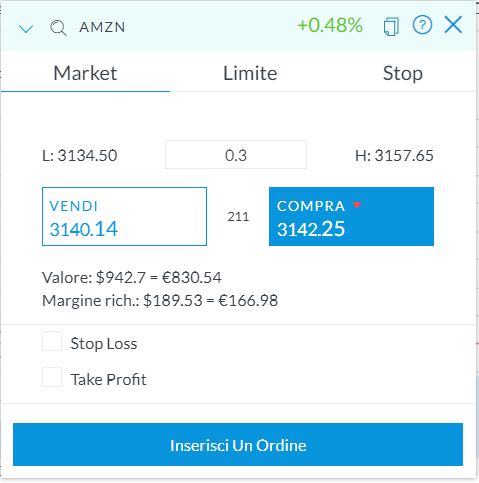Close the AMZN order panel
This screenshot has width=479, height=483.
pos(453,25)
